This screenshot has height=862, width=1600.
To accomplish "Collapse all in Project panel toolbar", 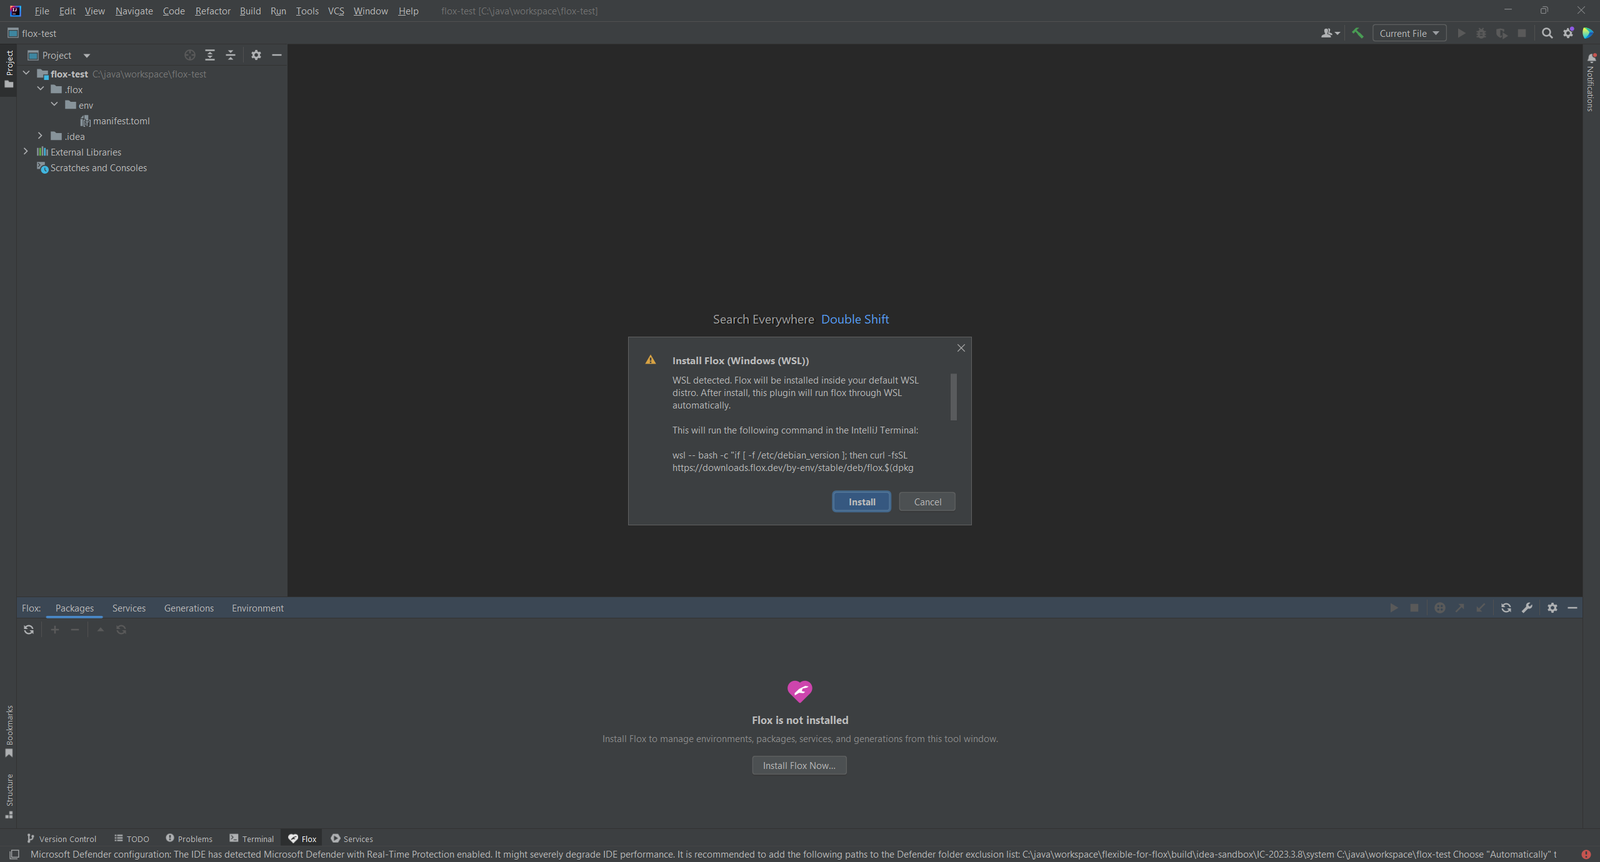I will point(231,55).
